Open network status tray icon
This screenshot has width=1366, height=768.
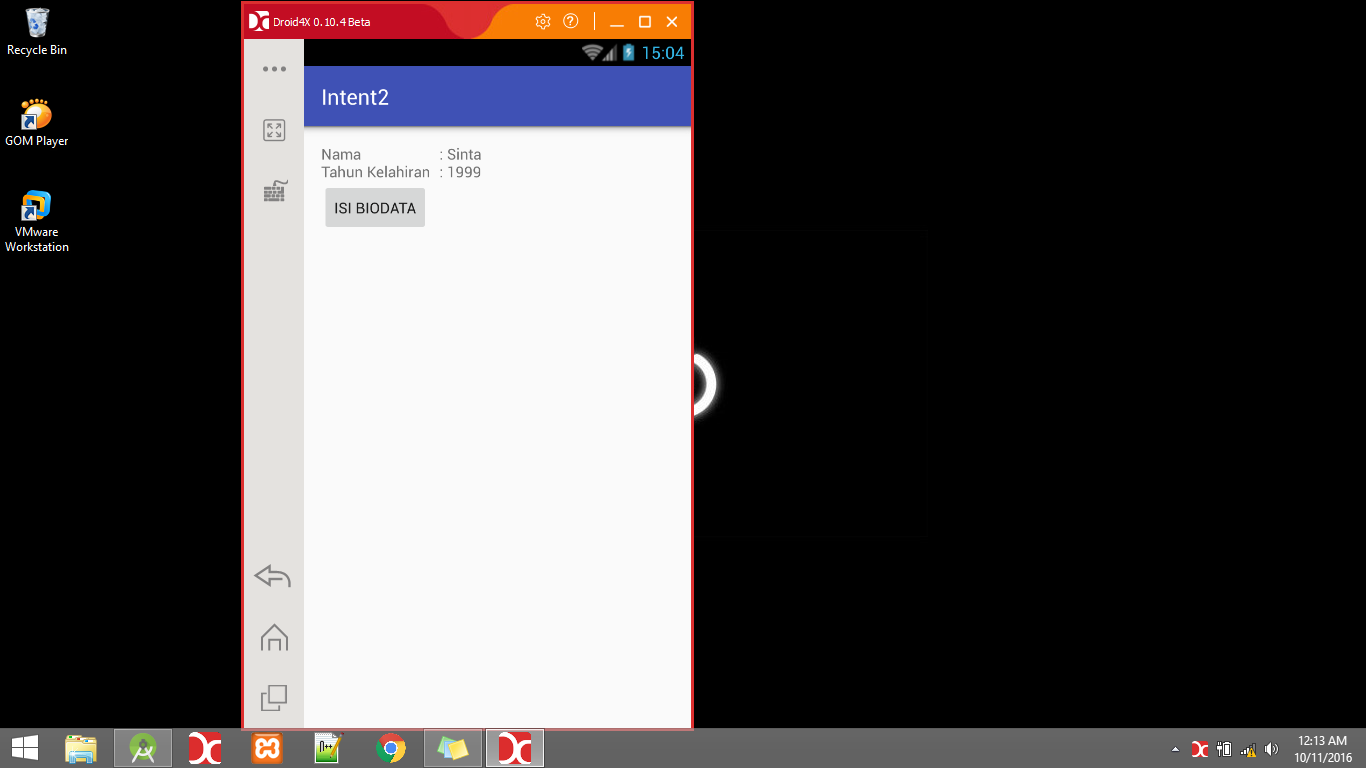click(x=1248, y=749)
